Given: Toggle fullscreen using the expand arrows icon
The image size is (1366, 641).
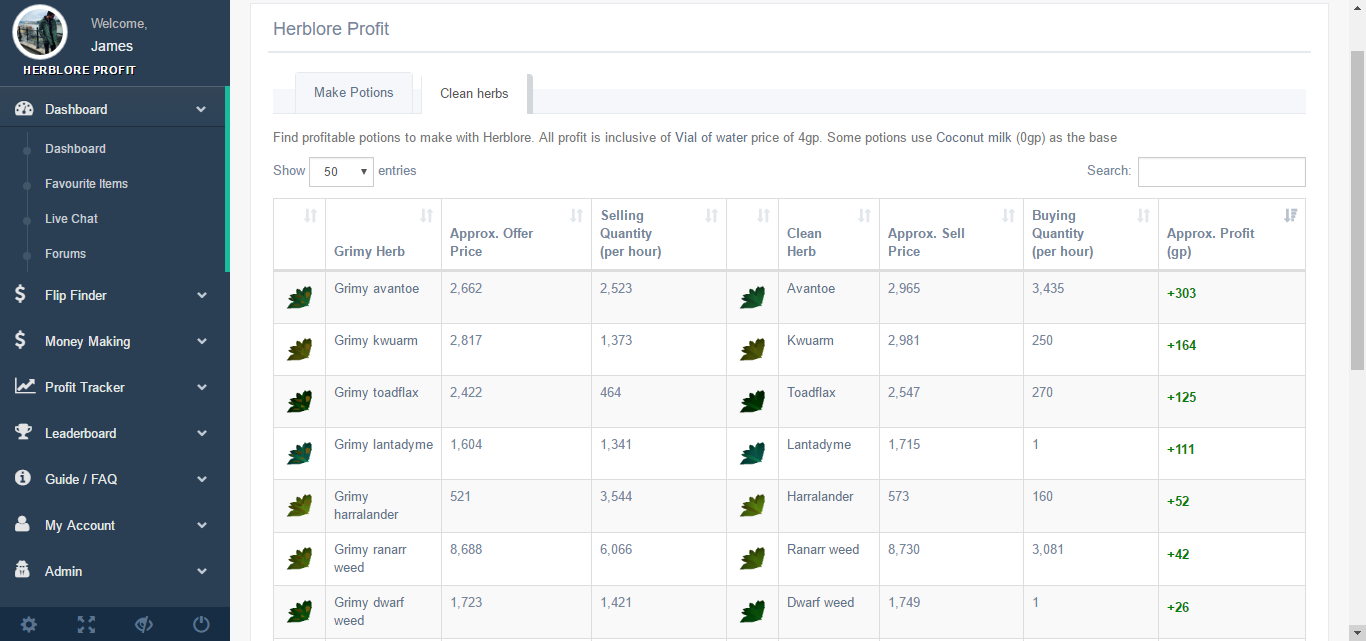Looking at the screenshot, I should point(87,625).
